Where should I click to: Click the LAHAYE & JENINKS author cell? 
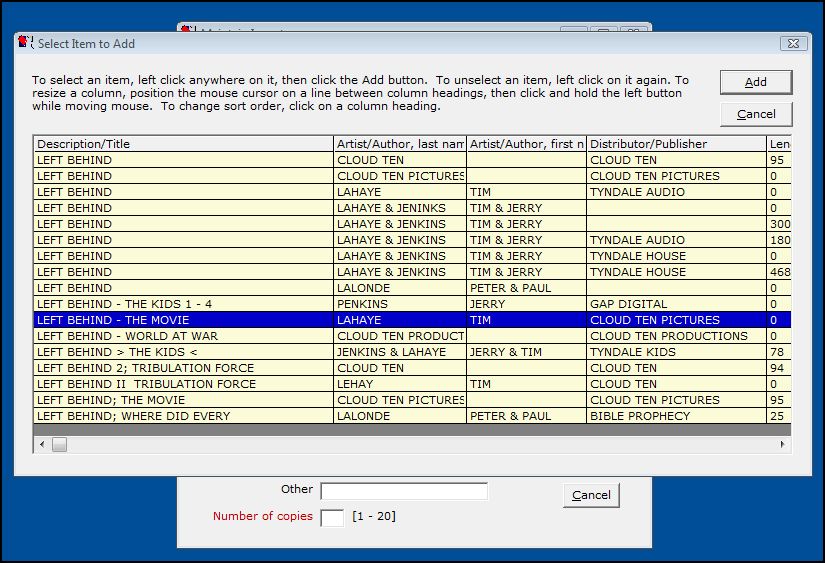click(400, 208)
